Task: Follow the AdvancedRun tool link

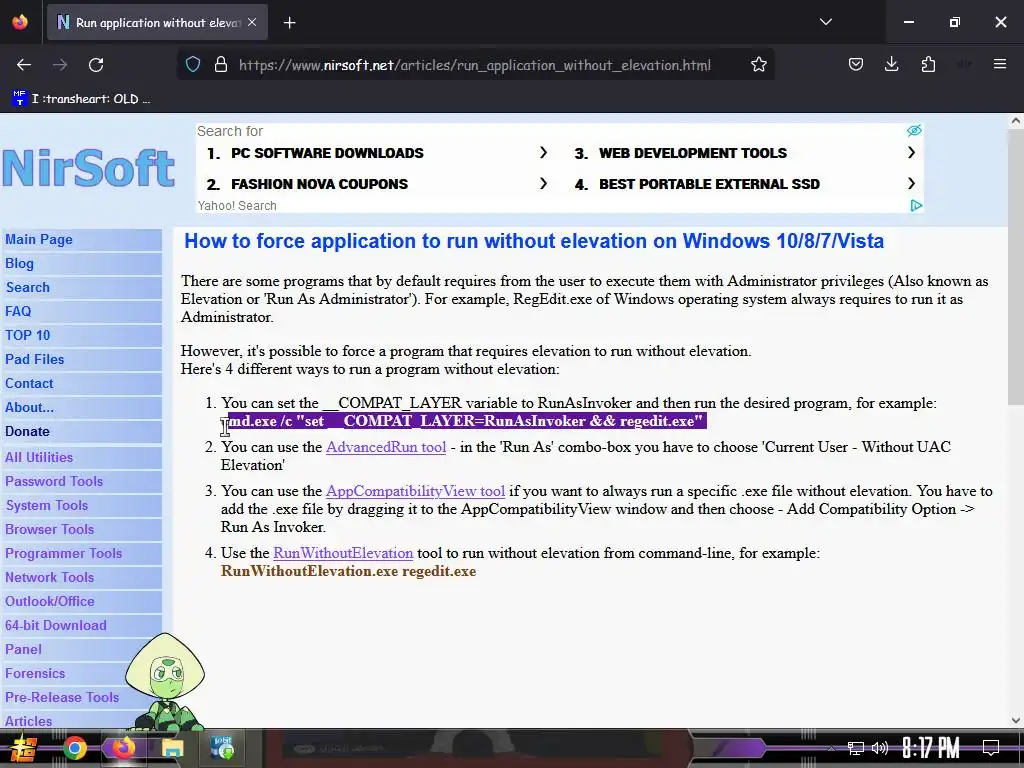Action: pos(386,447)
